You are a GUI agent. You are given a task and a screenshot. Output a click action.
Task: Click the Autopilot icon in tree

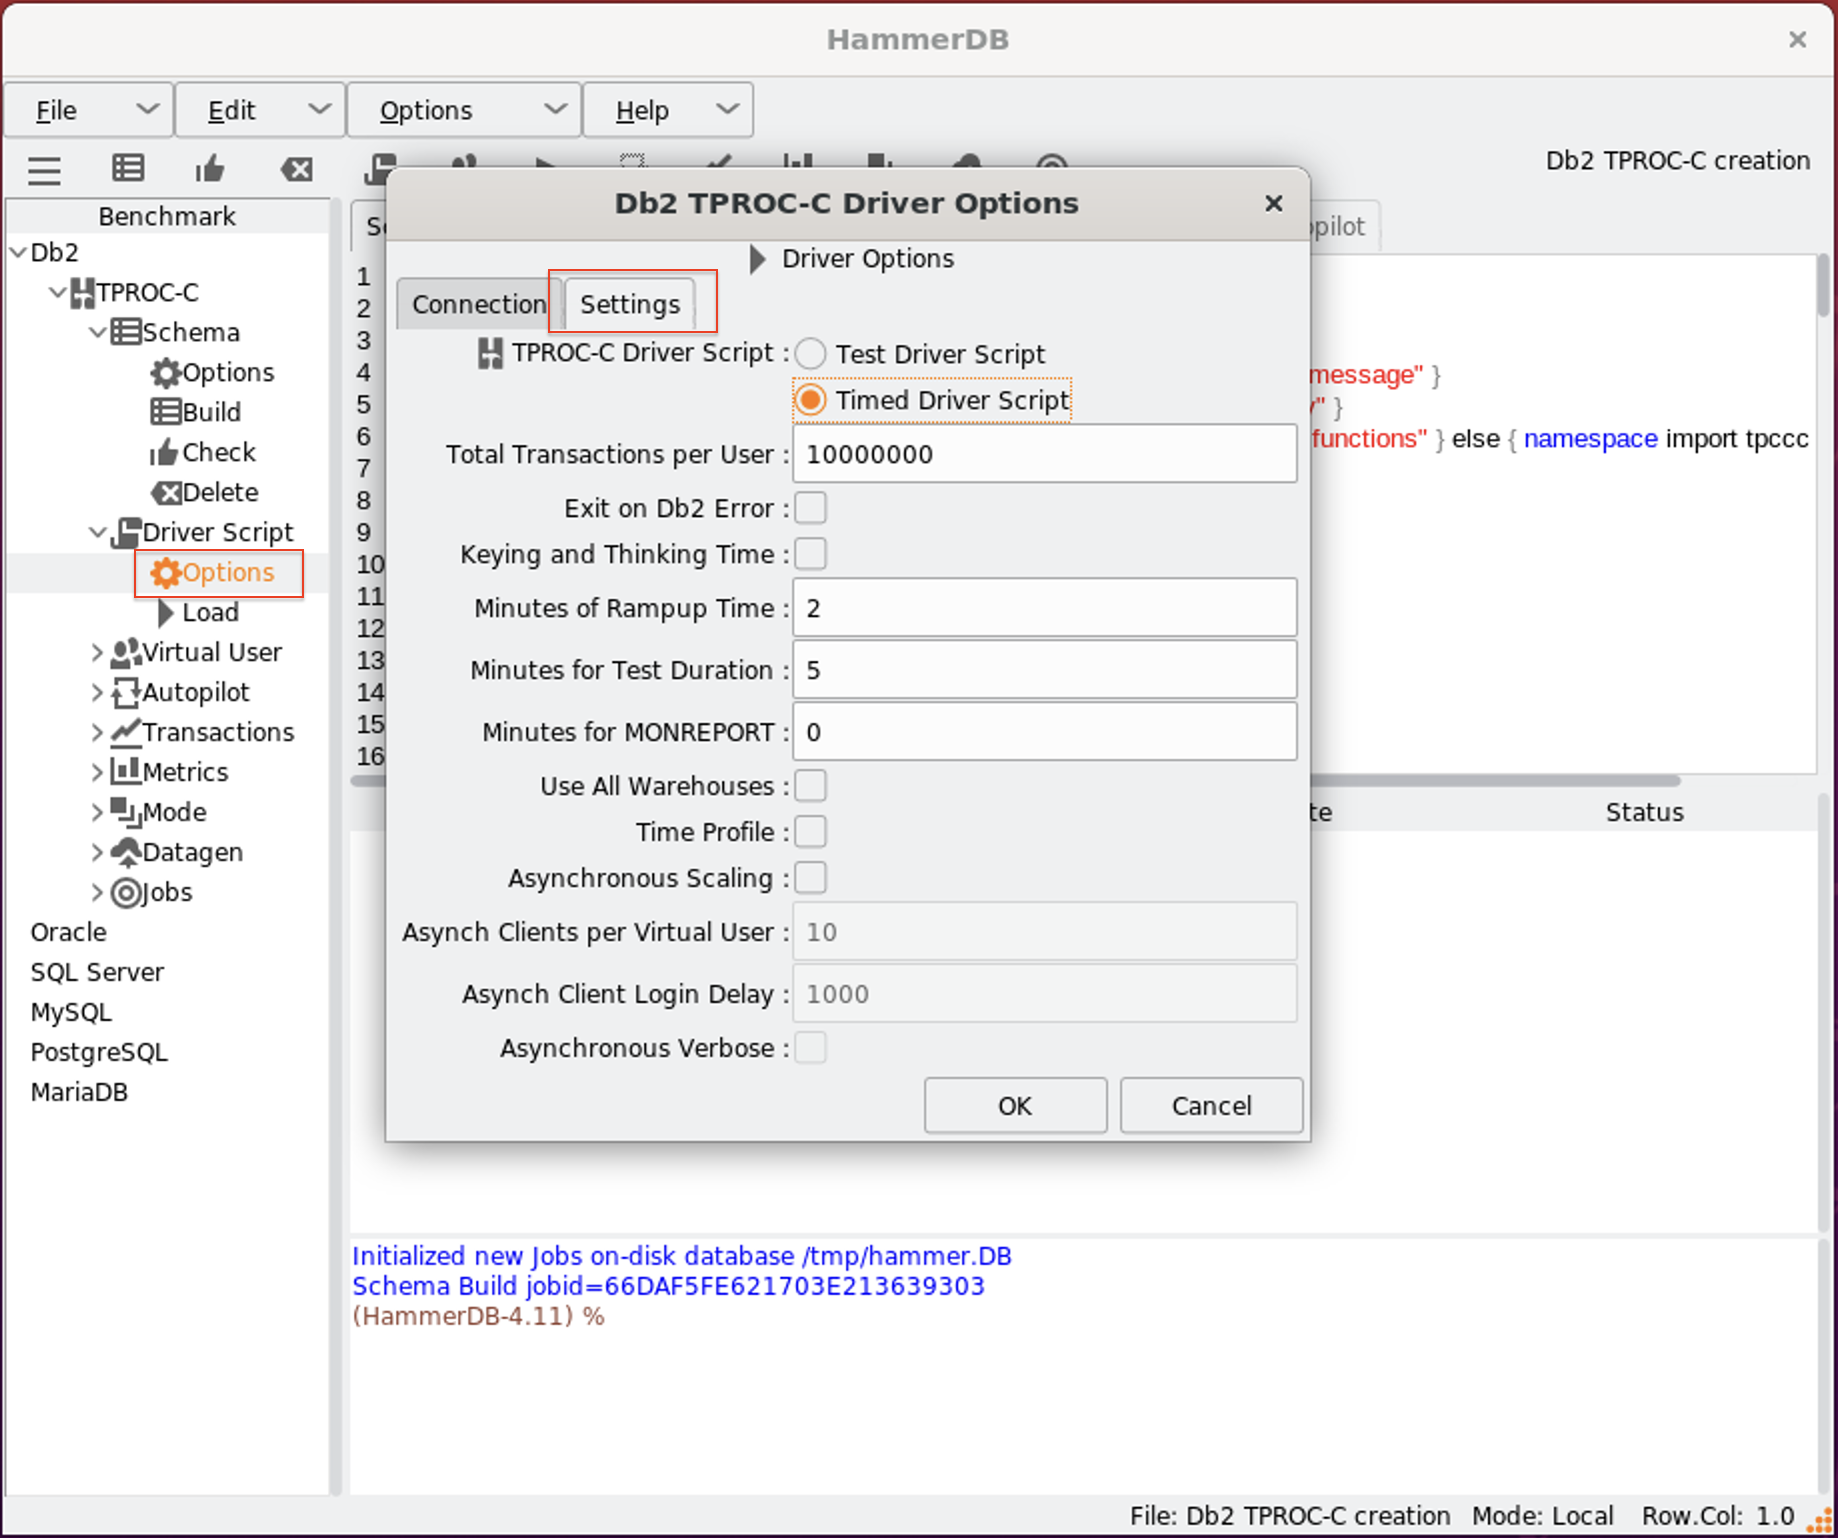pos(125,692)
